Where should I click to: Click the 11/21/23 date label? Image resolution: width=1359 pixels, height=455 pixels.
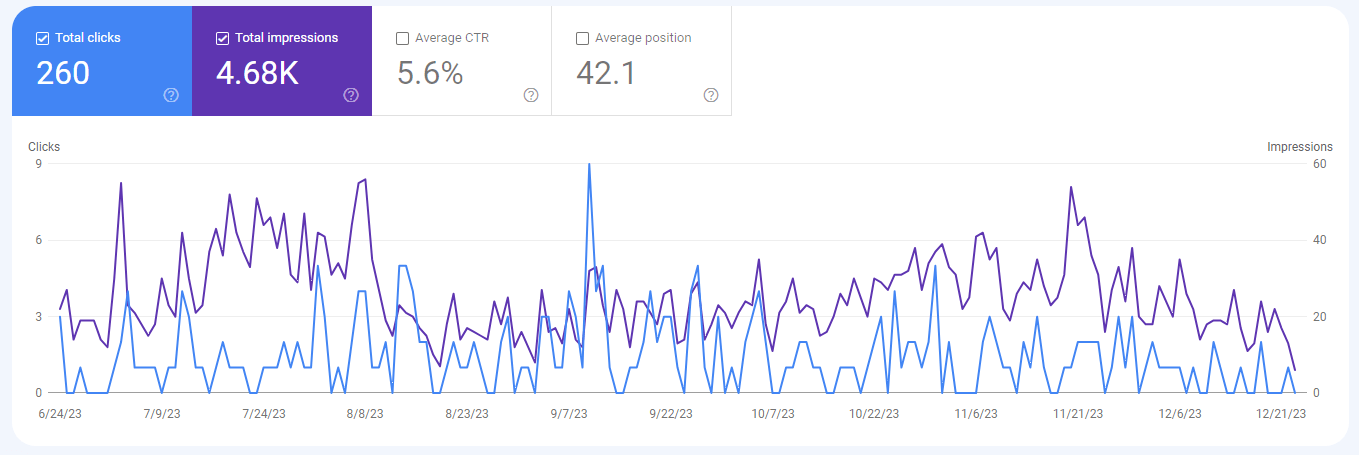tap(1078, 413)
